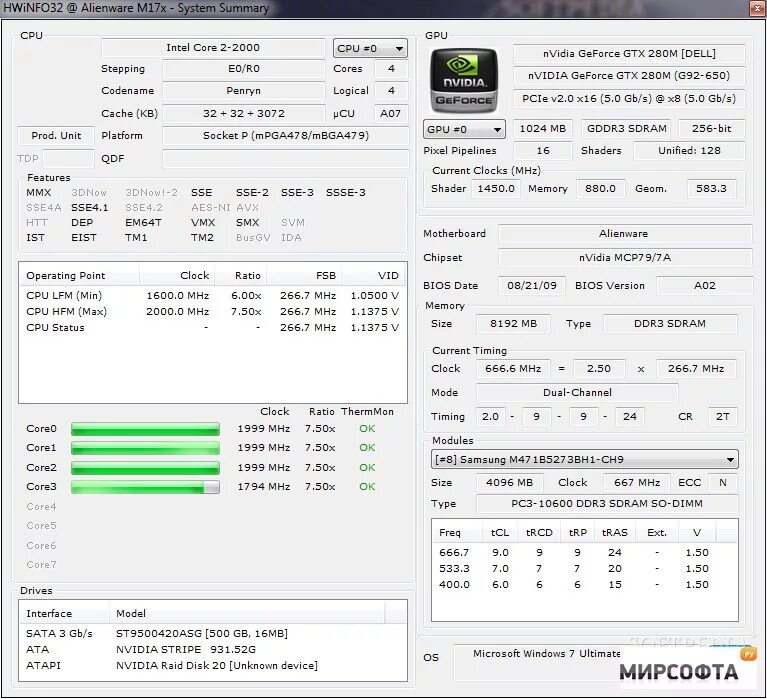The image size is (767, 699).
Task: Click the PC3-10600 DDR3 SDRAM SO-DIMM field
Action: (x=607, y=504)
